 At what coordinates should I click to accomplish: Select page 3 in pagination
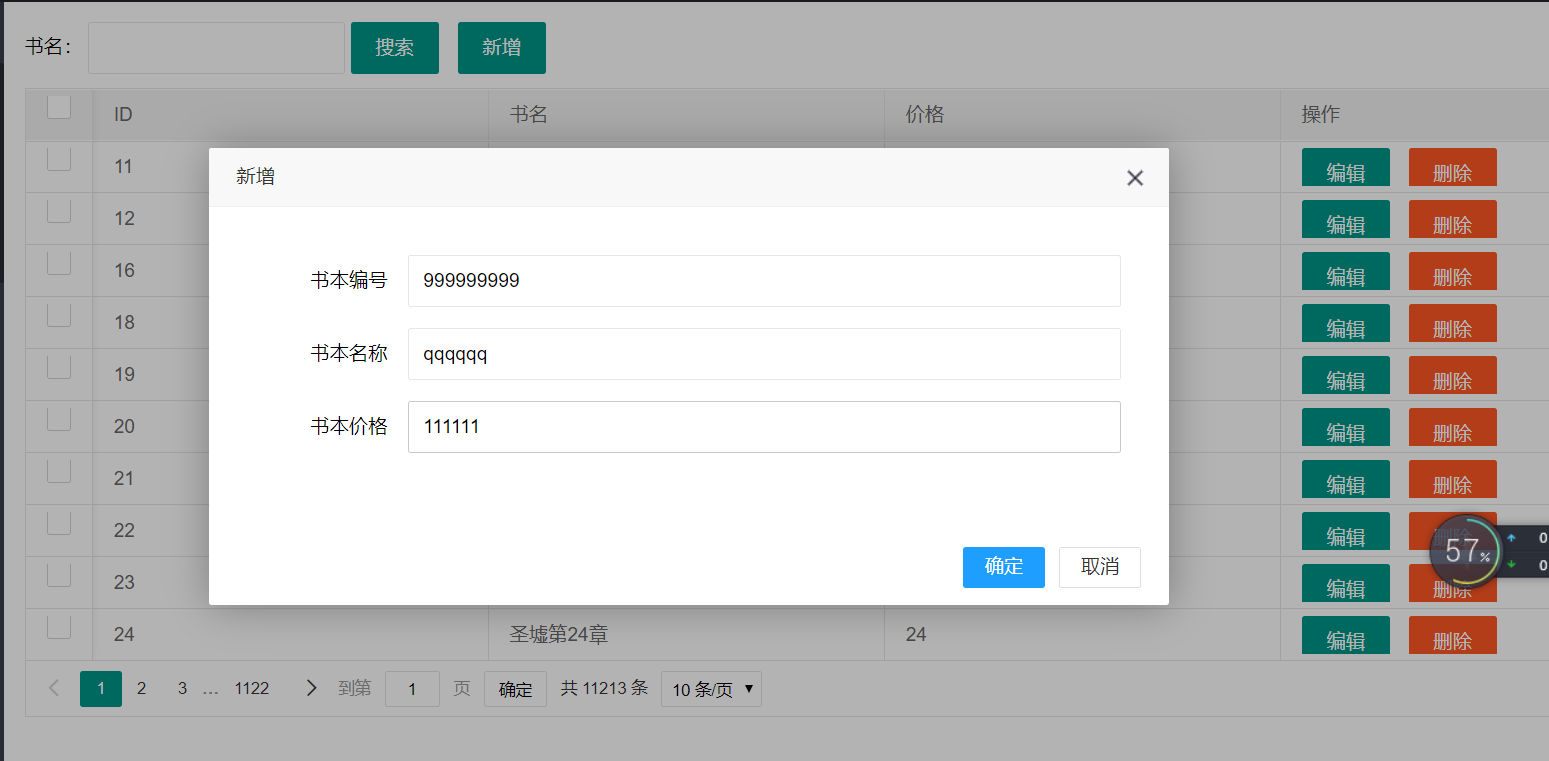tap(182, 689)
